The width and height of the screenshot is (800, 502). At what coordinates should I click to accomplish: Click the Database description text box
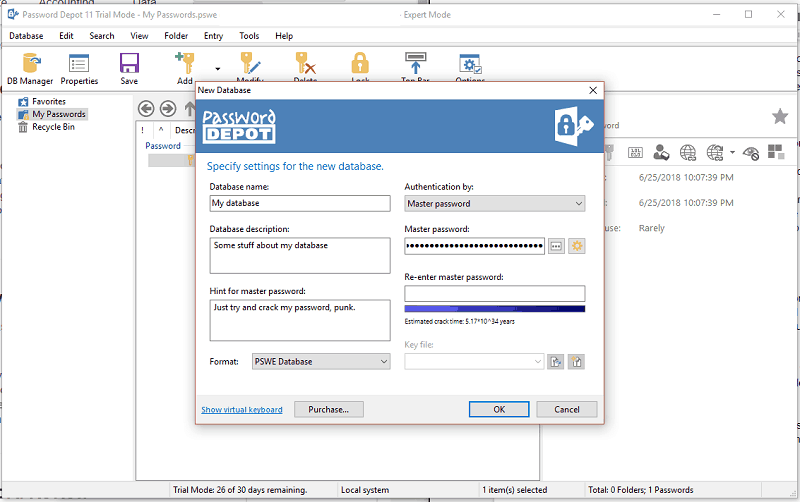300,256
